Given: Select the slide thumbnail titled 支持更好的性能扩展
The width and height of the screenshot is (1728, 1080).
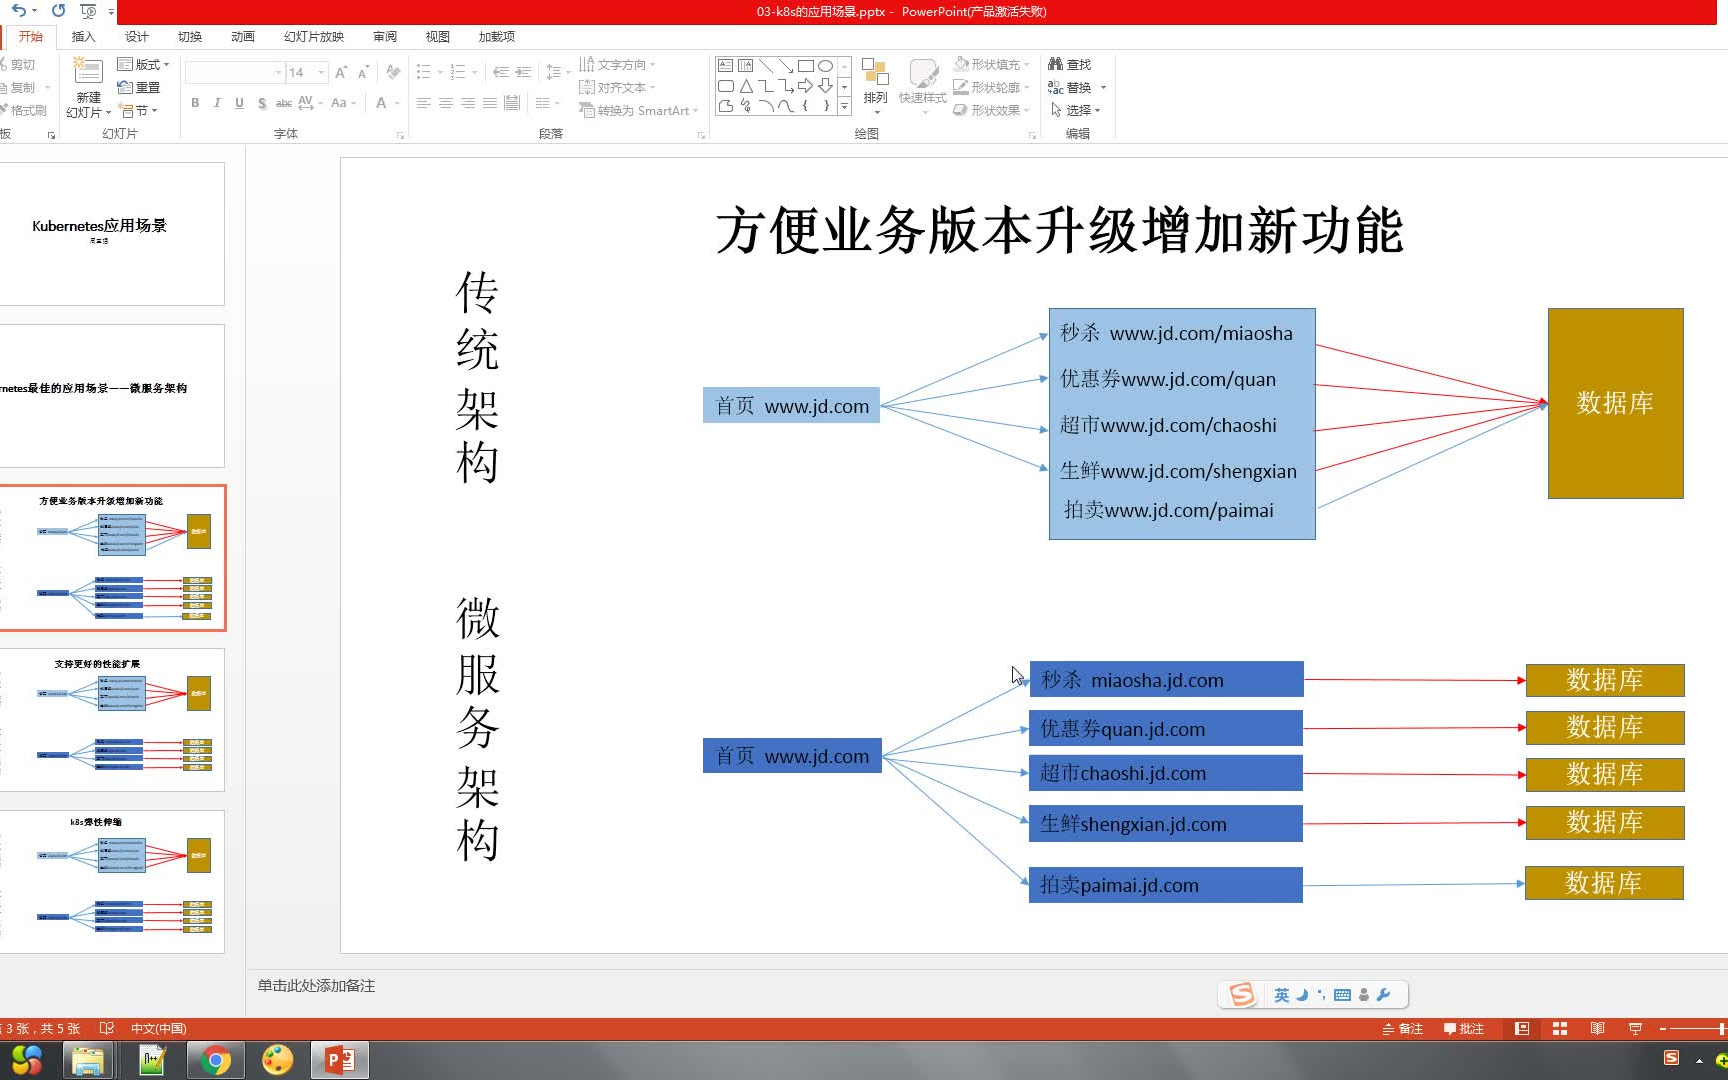Looking at the screenshot, I should [113, 718].
